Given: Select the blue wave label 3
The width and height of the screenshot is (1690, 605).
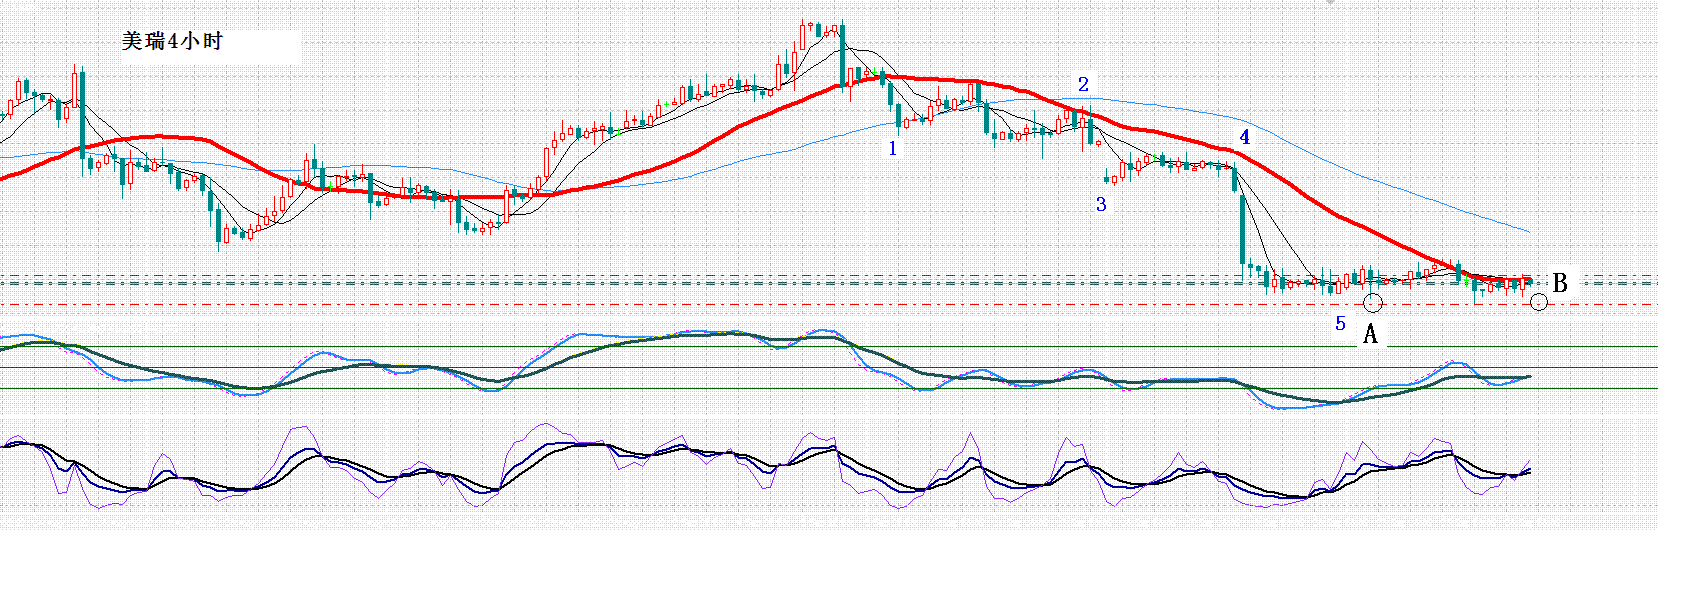Looking at the screenshot, I should (x=1101, y=204).
